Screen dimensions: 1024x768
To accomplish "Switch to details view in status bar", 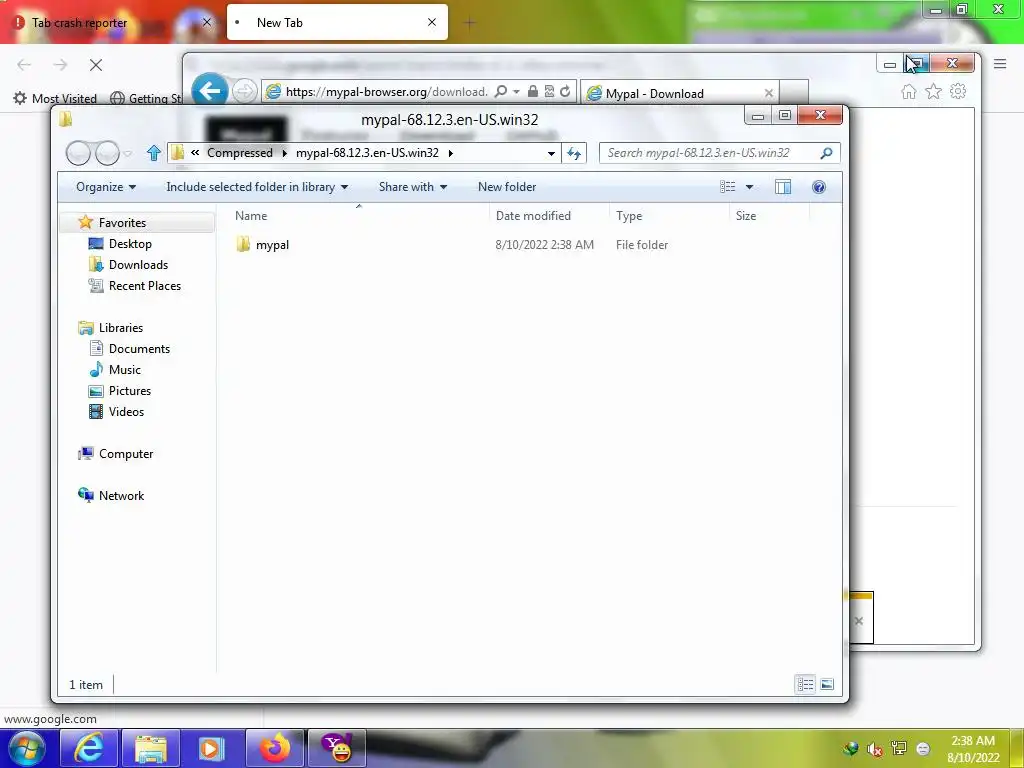I will click(x=805, y=684).
